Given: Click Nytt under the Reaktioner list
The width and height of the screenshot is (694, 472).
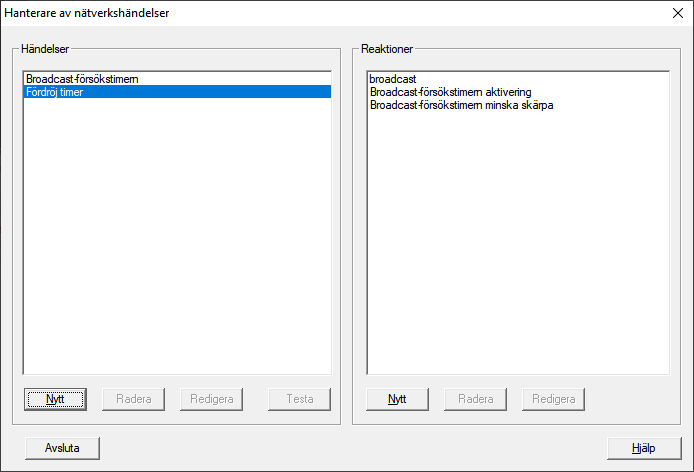Looking at the screenshot, I should 397,399.
